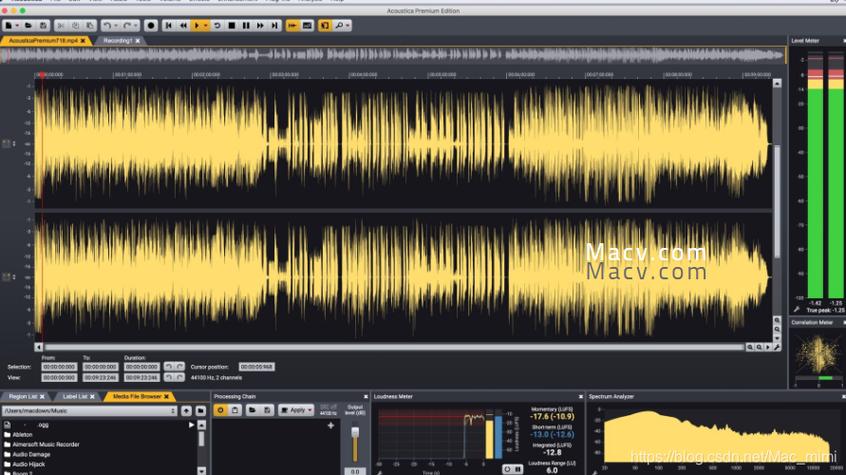Click the Rewind button
Image resolution: width=846 pixels, height=475 pixels.
click(x=183, y=25)
